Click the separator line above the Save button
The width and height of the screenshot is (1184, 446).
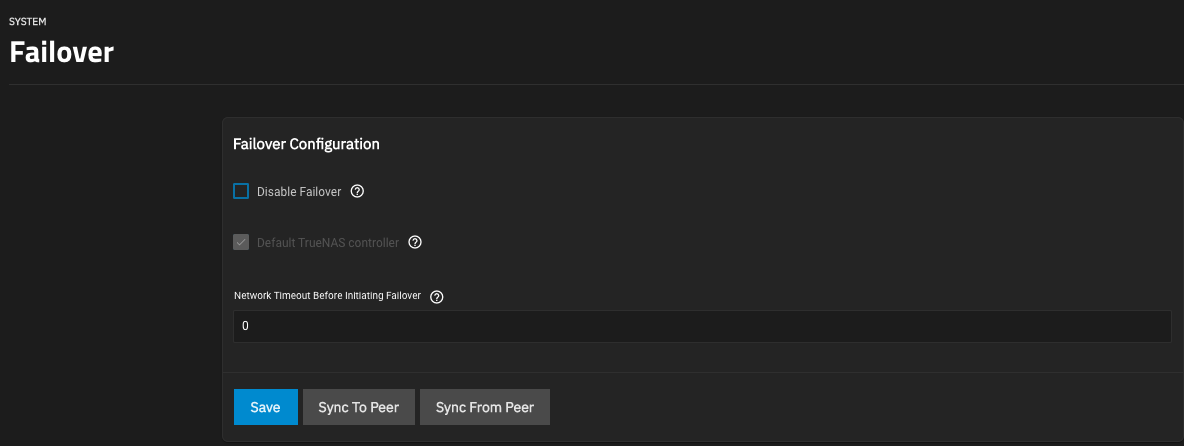(x=700, y=373)
